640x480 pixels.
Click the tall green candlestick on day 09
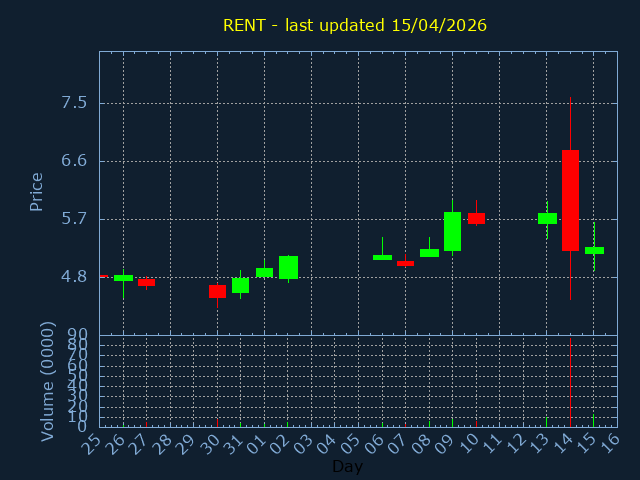click(452, 231)
